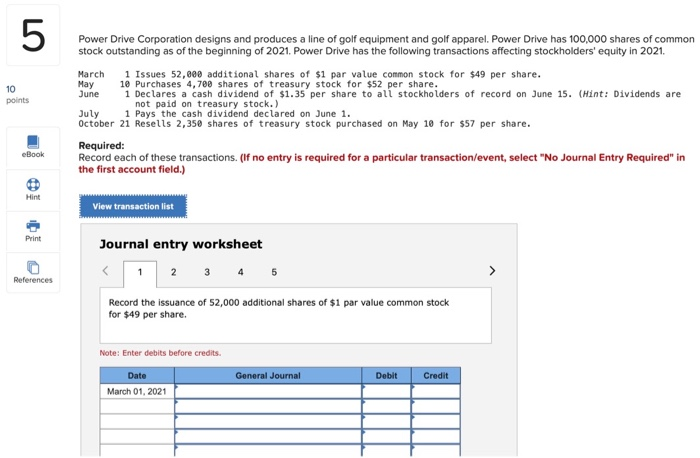Go to next journal entry arrow
Image resolution: width=700 pixels, height=458 pixels.
coord(492,271)
